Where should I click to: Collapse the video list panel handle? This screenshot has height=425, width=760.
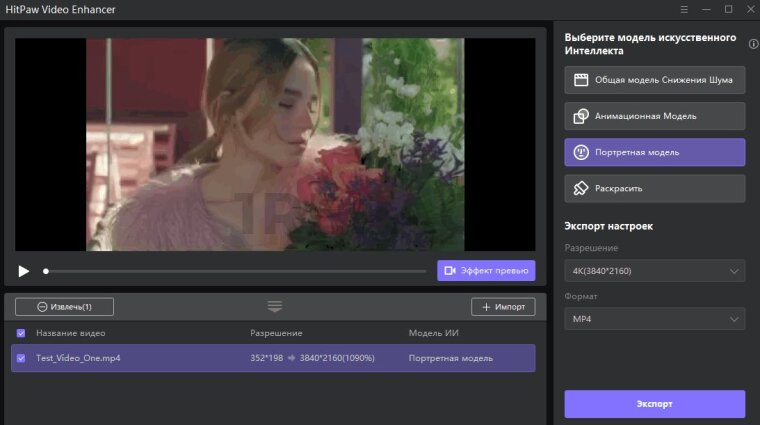(275, 306)
